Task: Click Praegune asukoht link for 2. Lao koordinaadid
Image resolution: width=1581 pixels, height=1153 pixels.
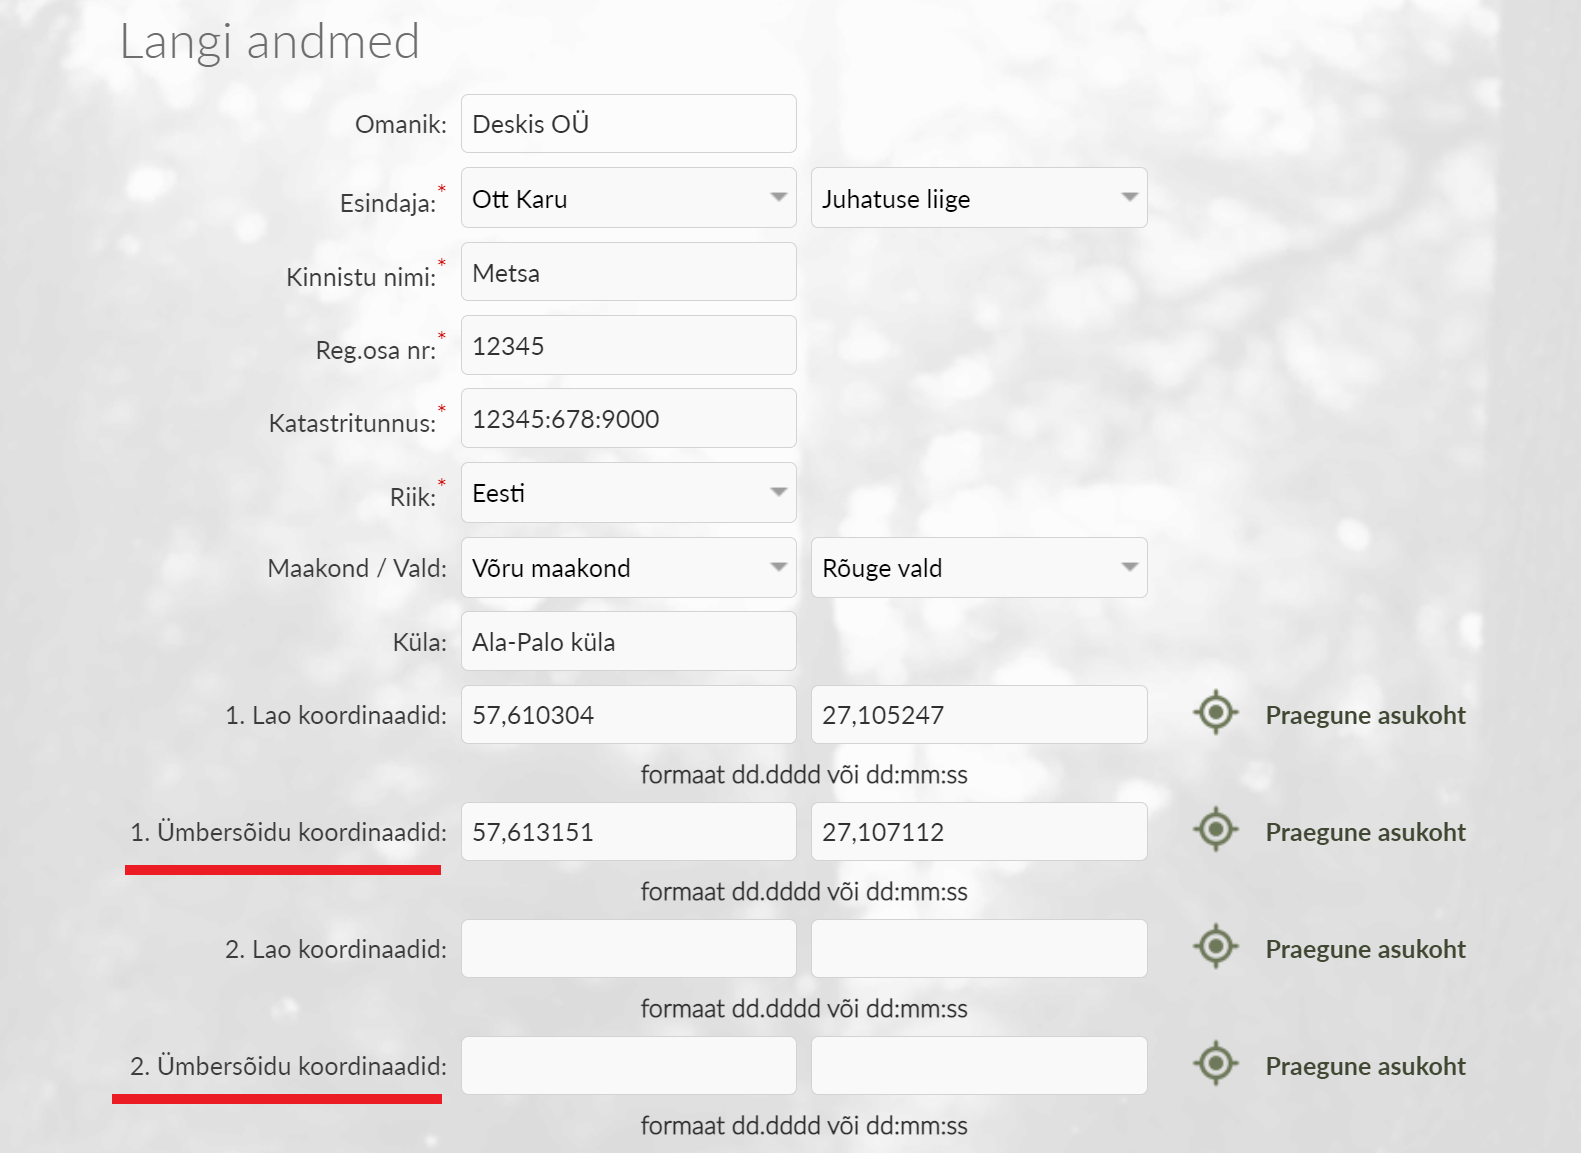Action: 1365,949
